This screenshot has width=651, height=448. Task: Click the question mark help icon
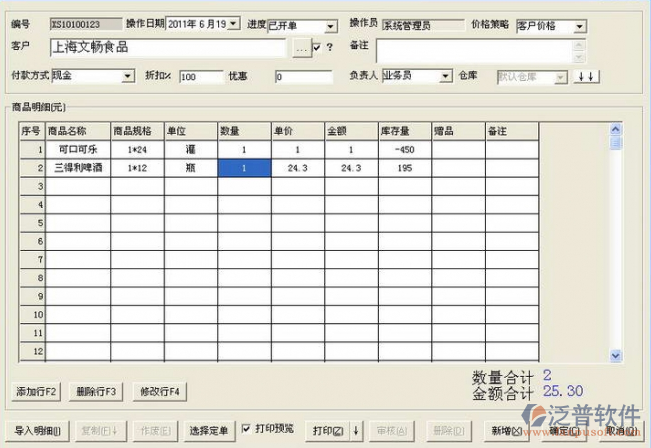click(x=330, y=47)
